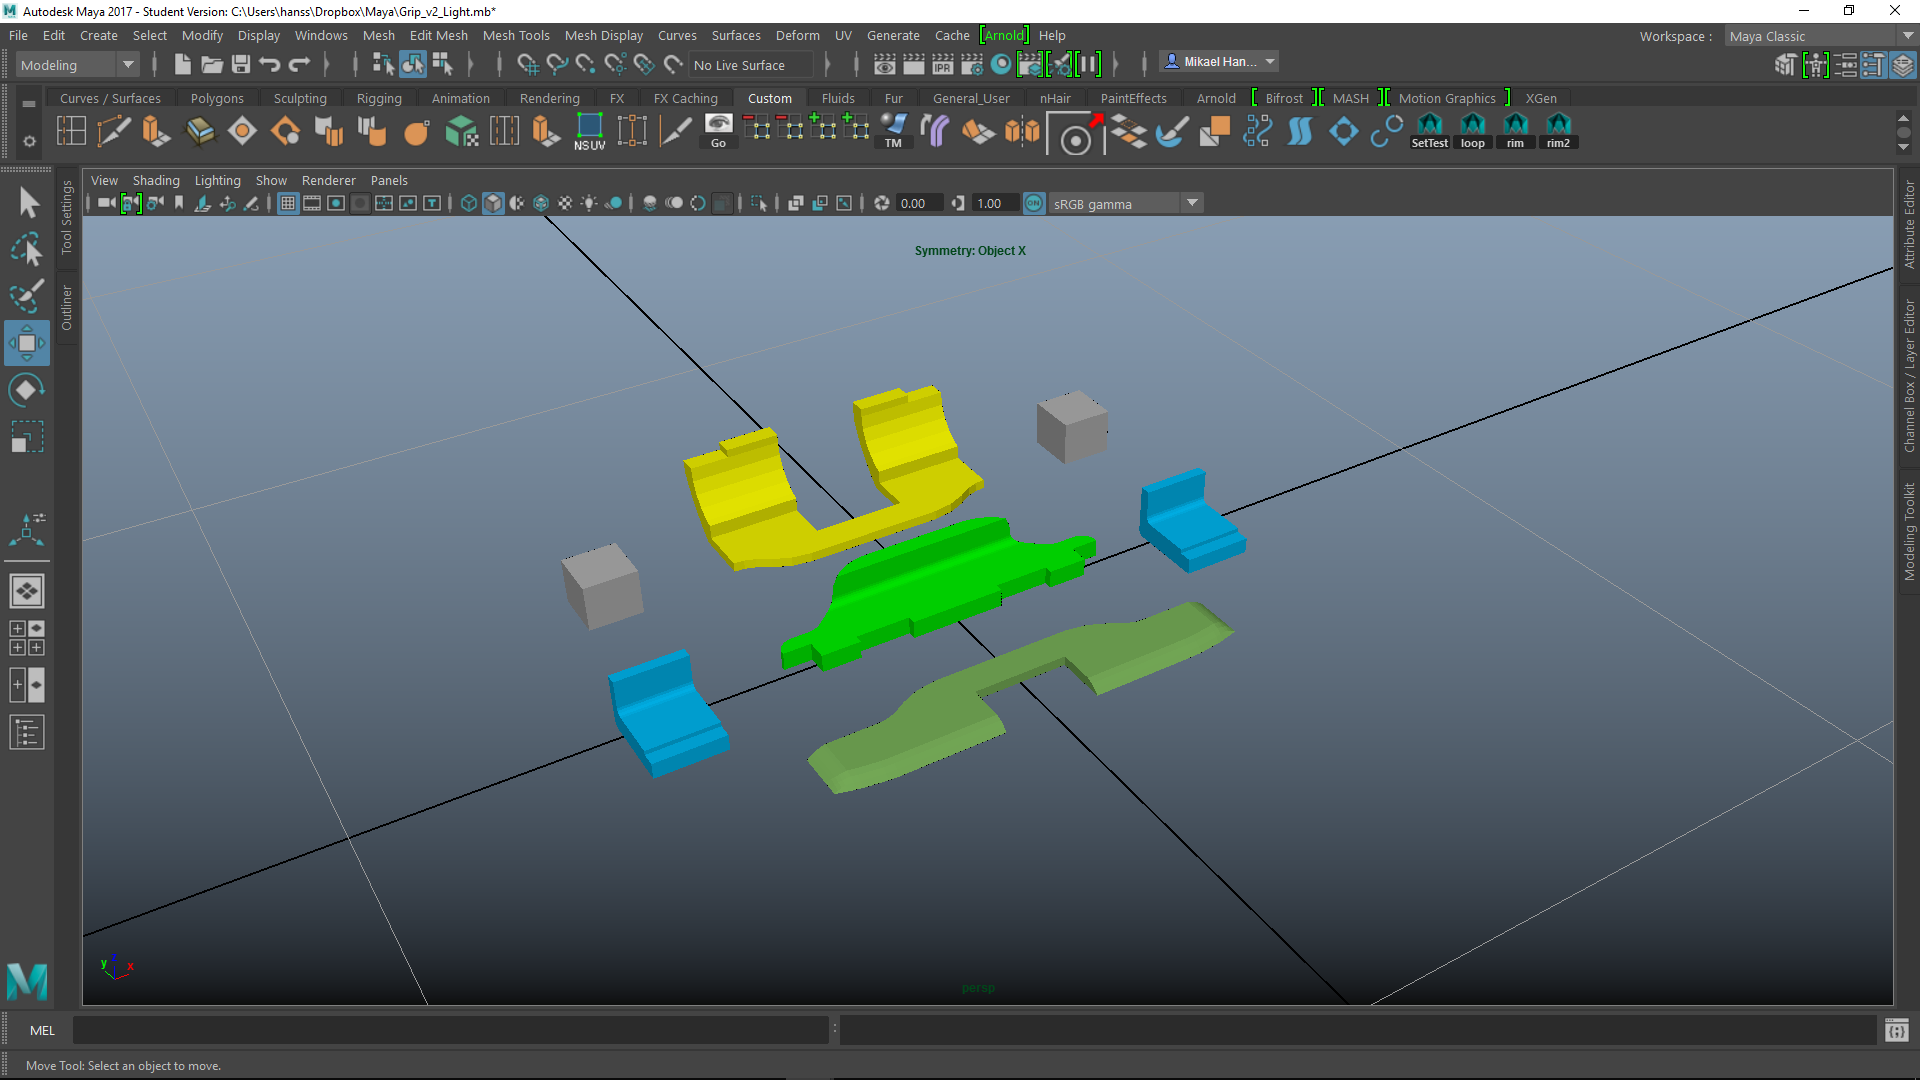Toggle Channel Box layers icon
1920x1080 pixels.
1903,65
